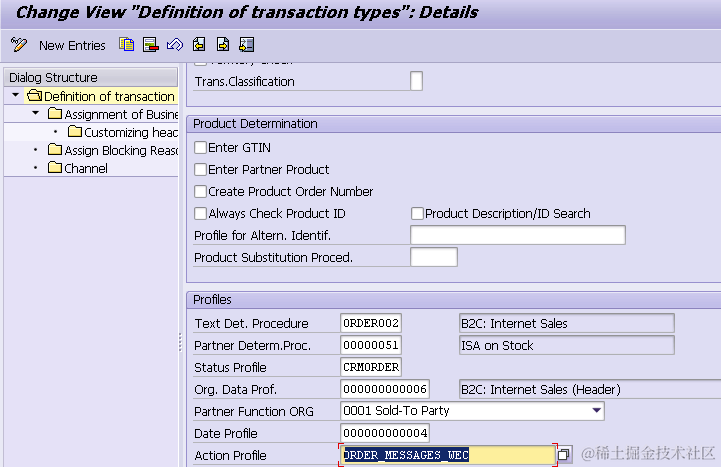Click Date Profile field 000000000004
The width and height of the screenshot is (721, 467).
(x=385, y=433)
